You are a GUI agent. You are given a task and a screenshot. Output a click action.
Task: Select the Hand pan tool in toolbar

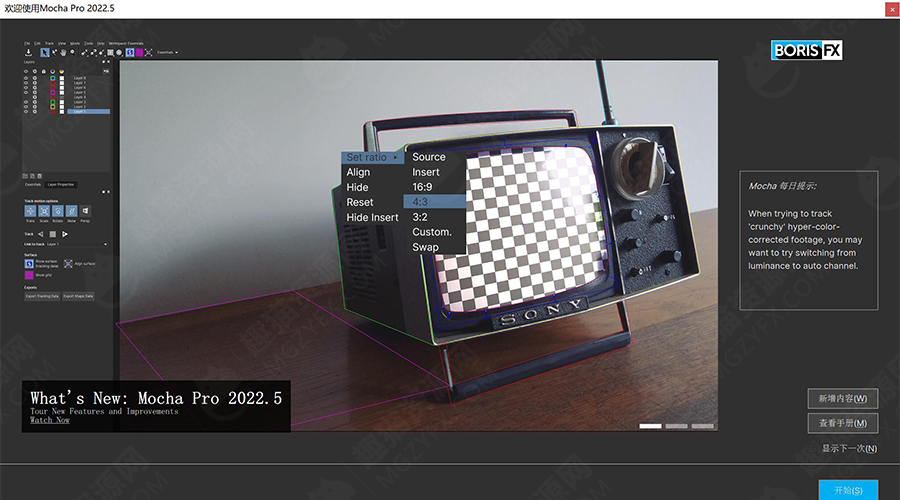tap(63, 52)
